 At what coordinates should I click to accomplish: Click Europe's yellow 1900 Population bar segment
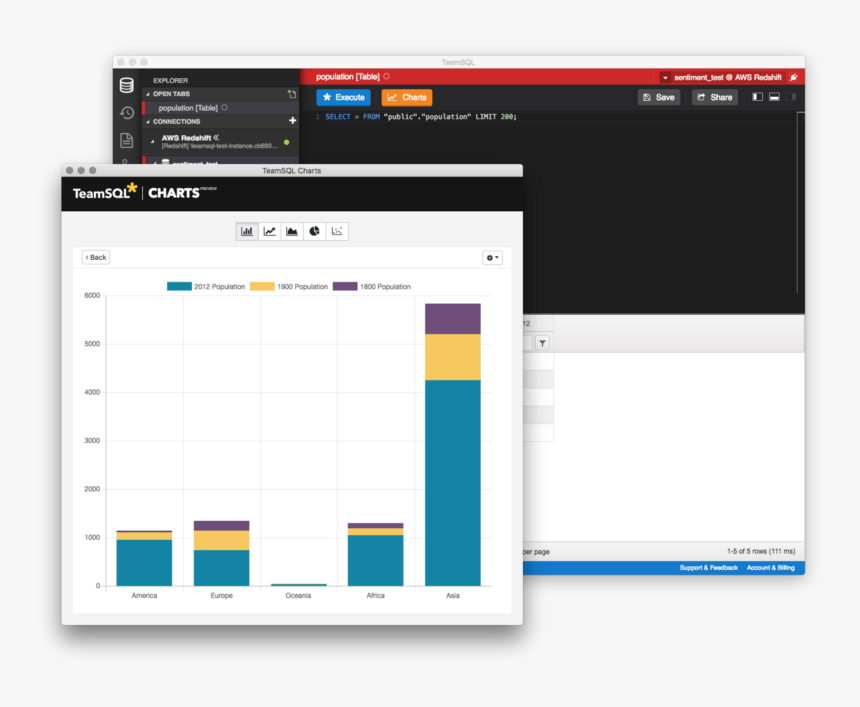pos(222,540)
